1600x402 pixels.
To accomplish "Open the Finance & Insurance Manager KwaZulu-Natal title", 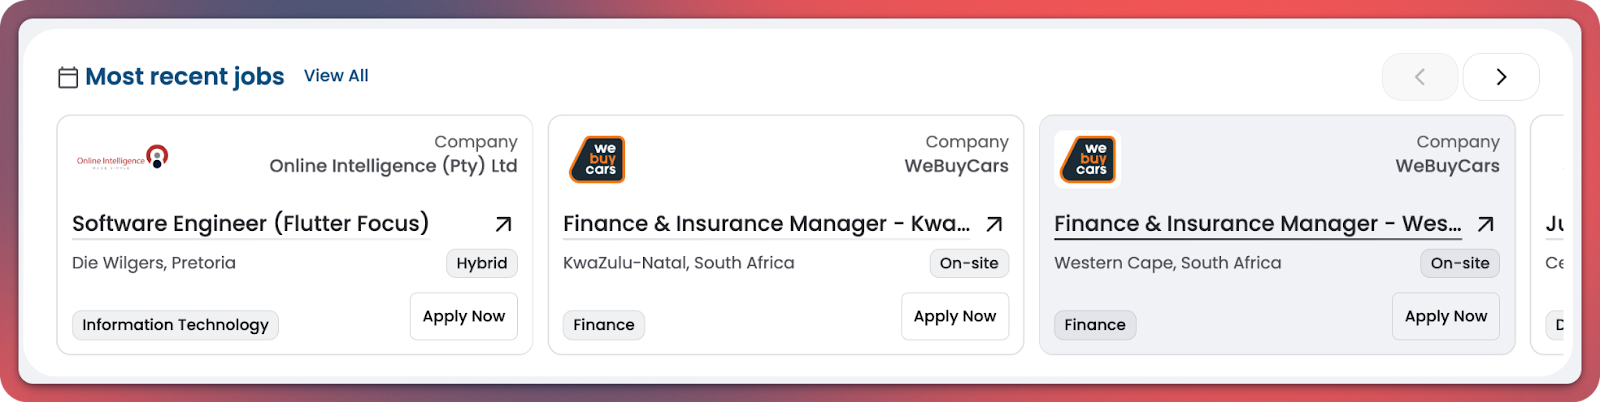I will [766, 223].
